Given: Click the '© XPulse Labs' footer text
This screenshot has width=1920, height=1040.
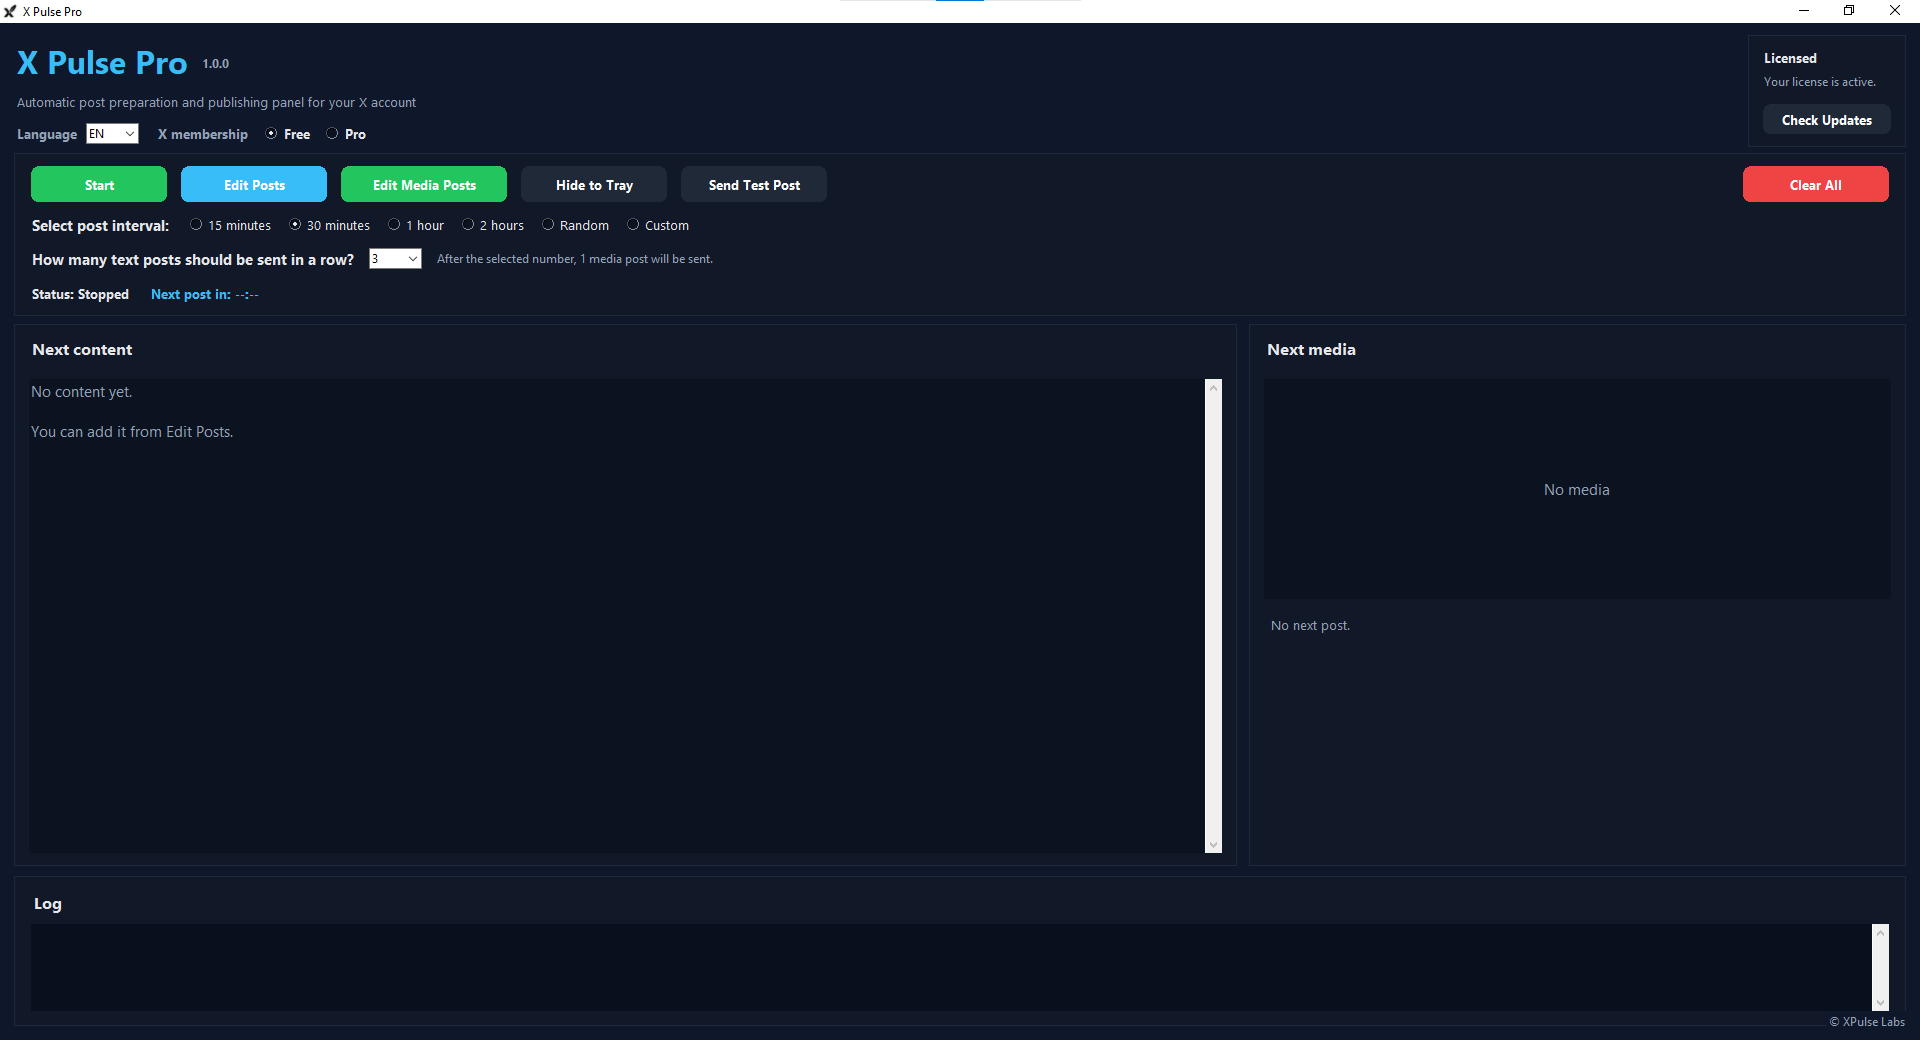Looking at the screenshot, I should pos(1867,1022).
